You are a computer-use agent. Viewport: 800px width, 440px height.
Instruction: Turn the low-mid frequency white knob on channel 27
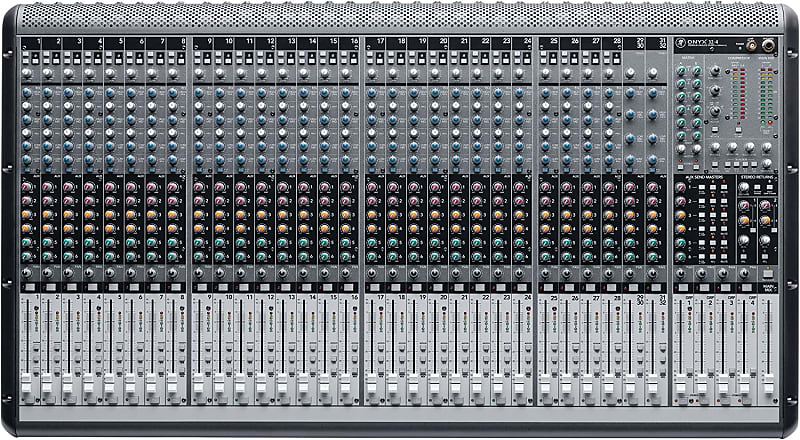click(587, 133)
